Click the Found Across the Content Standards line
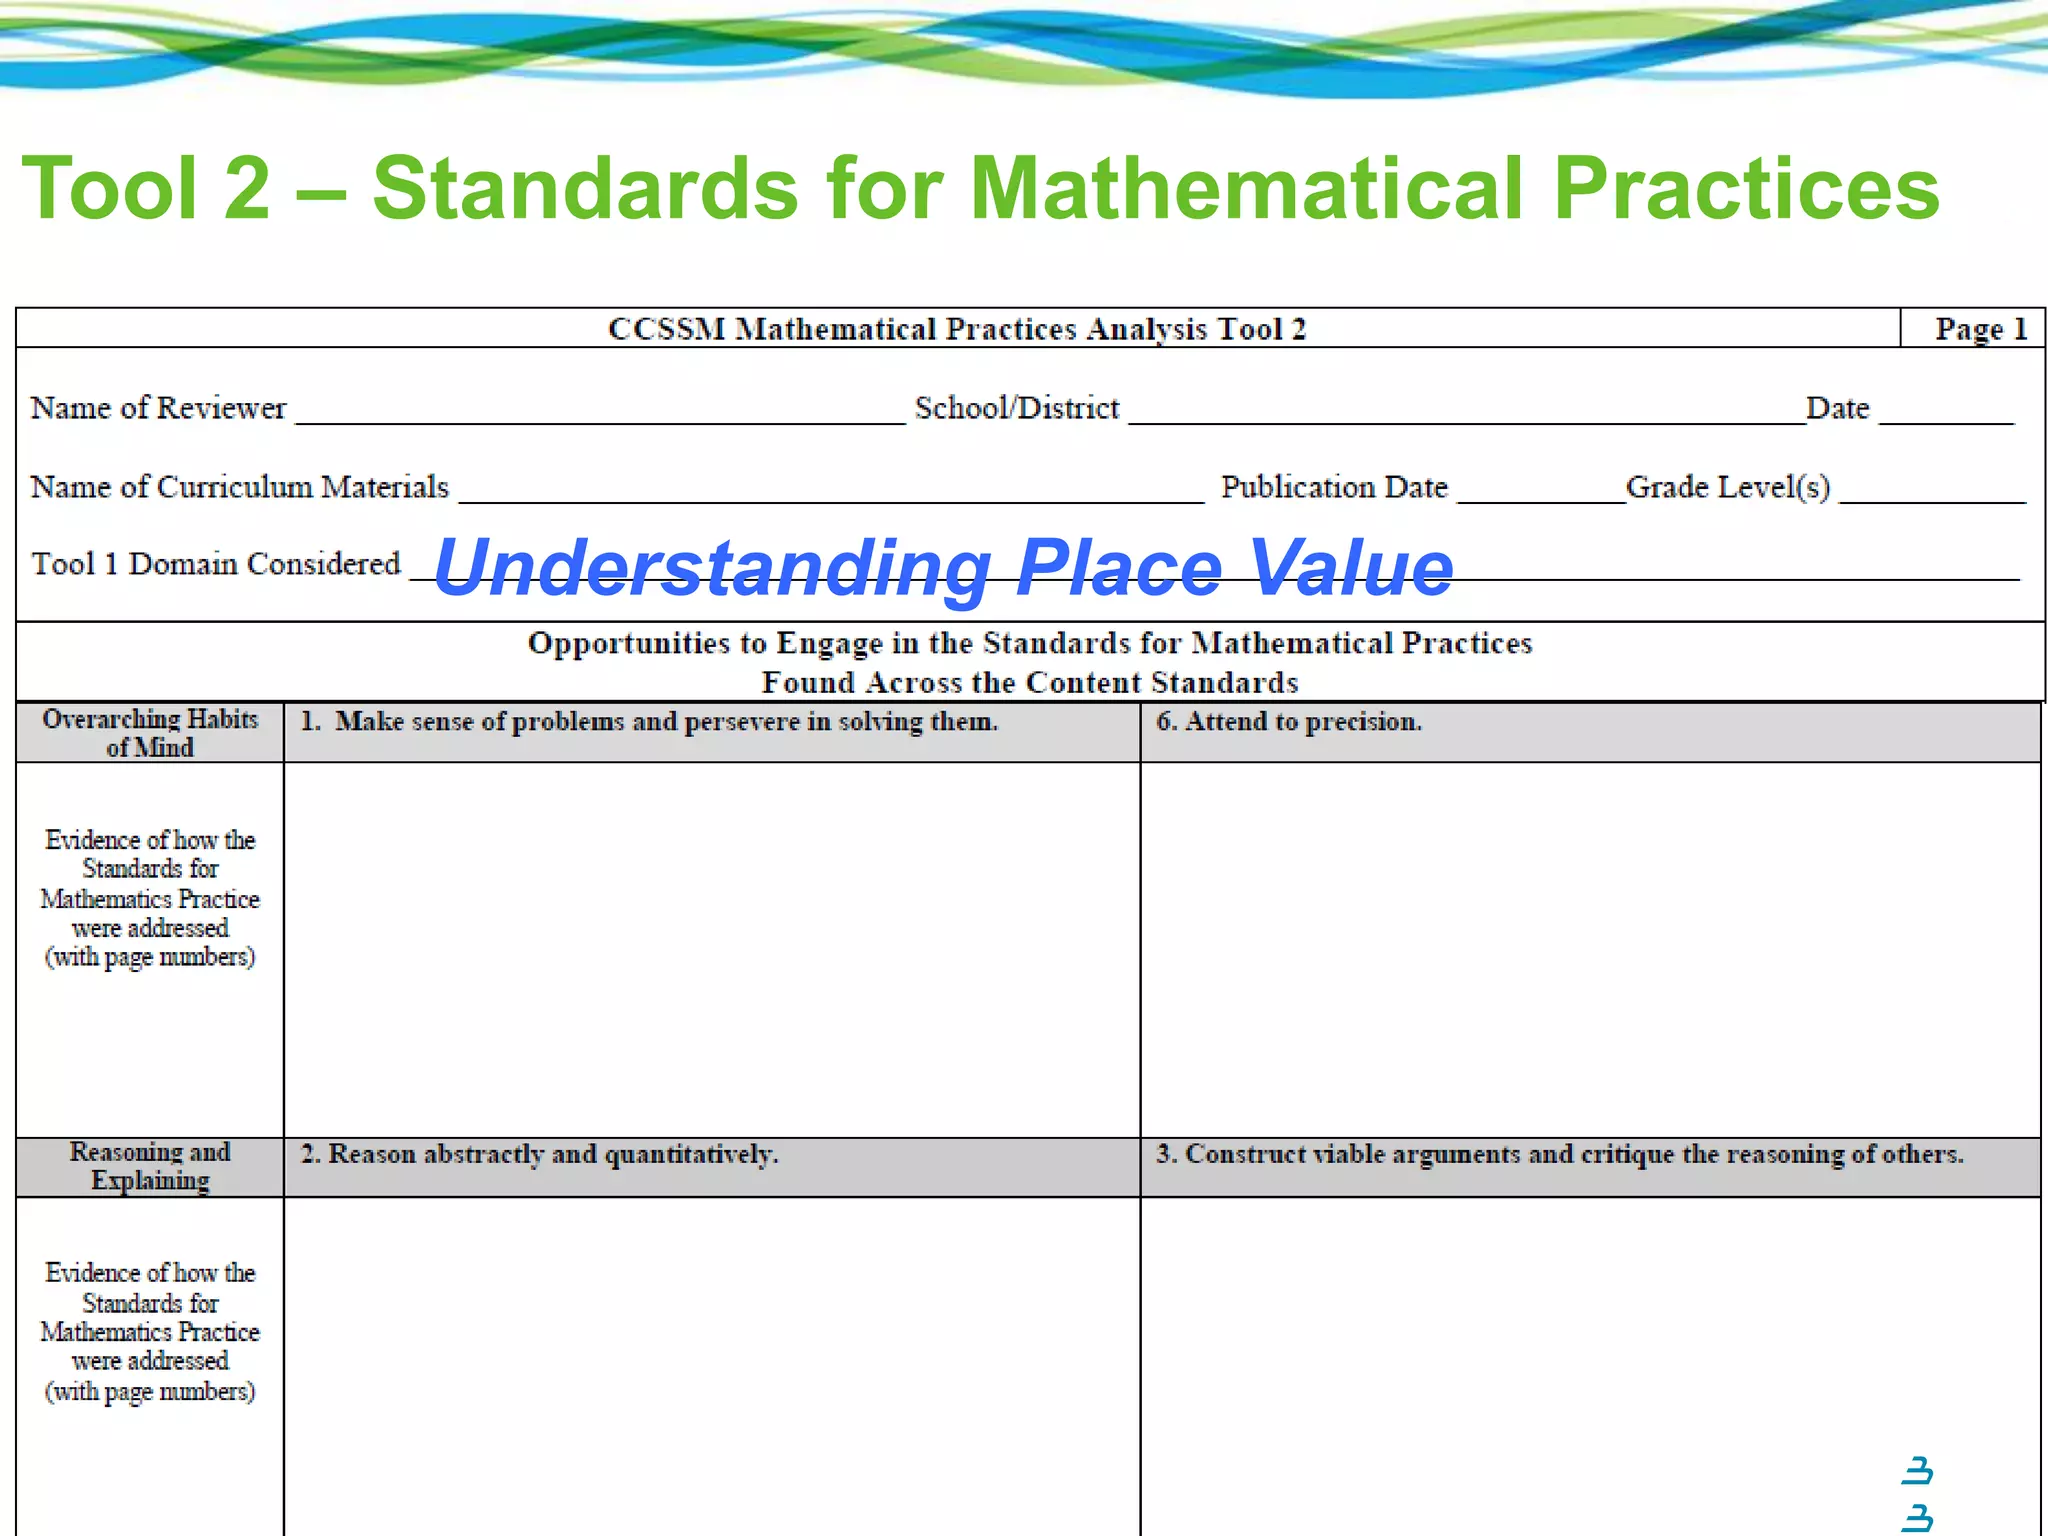Viewport: 2048px width, 1536px height. (1030, 682)
